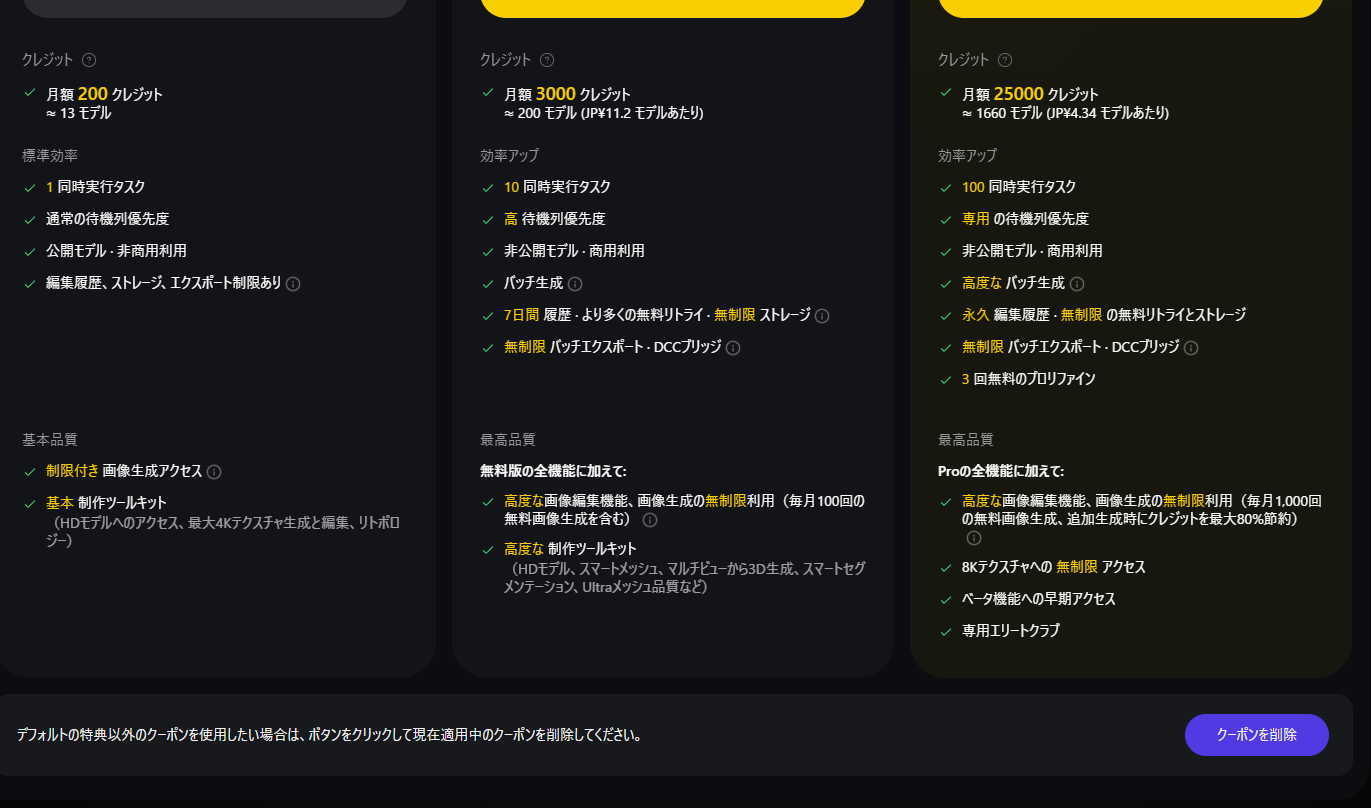Click the クーポンを削除 button
Image resolution: width=1371 pixels, height=808 pixels.
click(x=1257, y=735)
